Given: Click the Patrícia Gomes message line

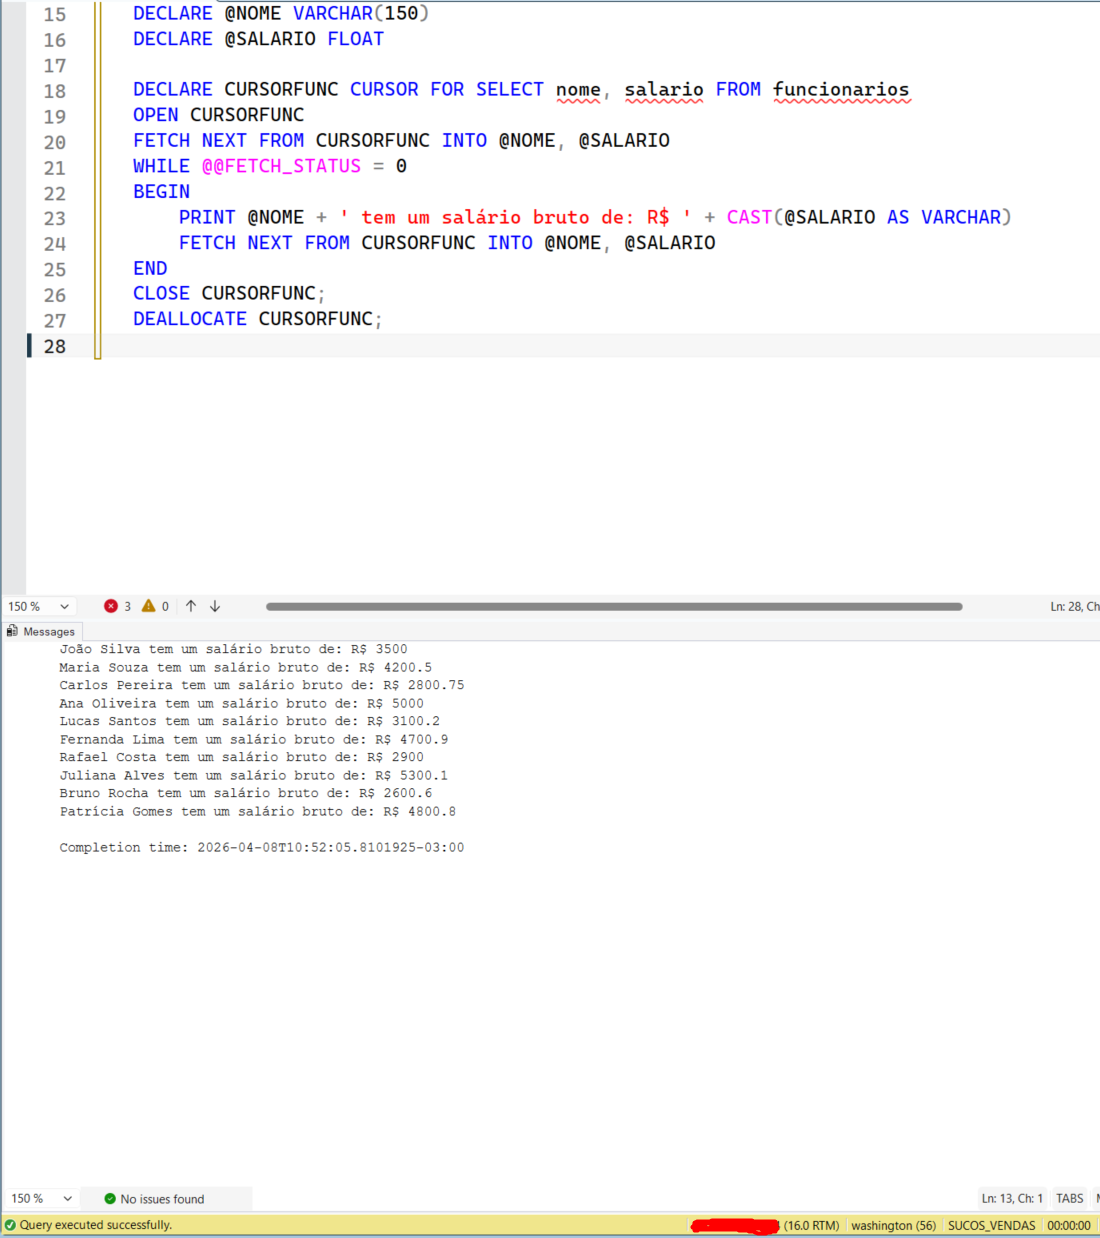Looking at the screenshot, I should click(x=258, y=811).
